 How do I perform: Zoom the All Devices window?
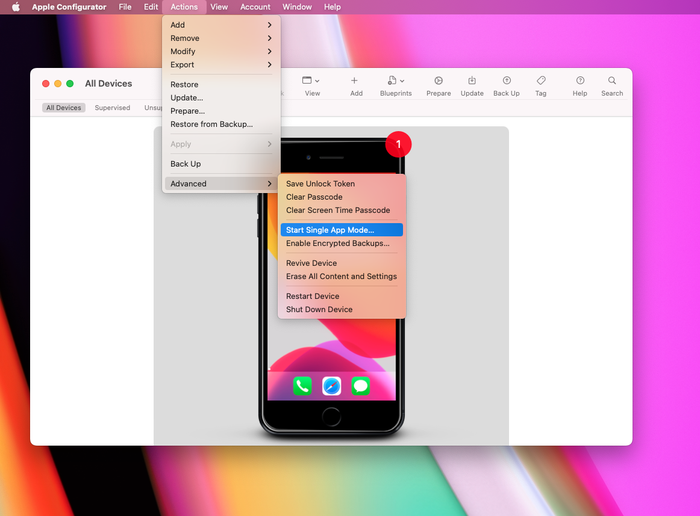[x=70, y=83]
